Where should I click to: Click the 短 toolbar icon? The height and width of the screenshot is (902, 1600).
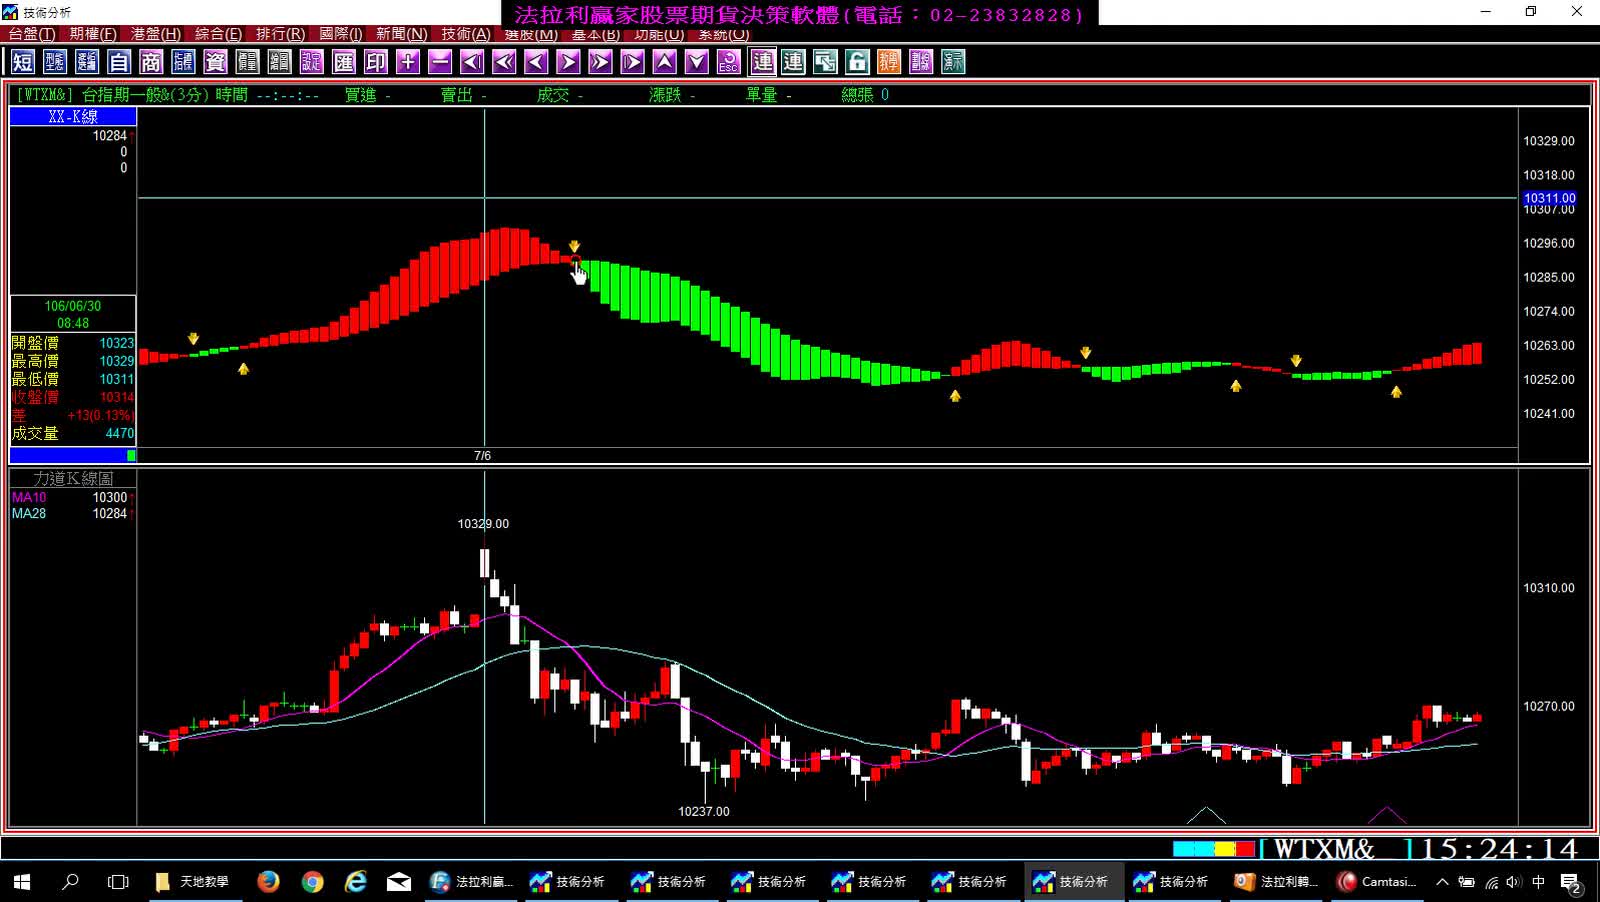[23, 62]
